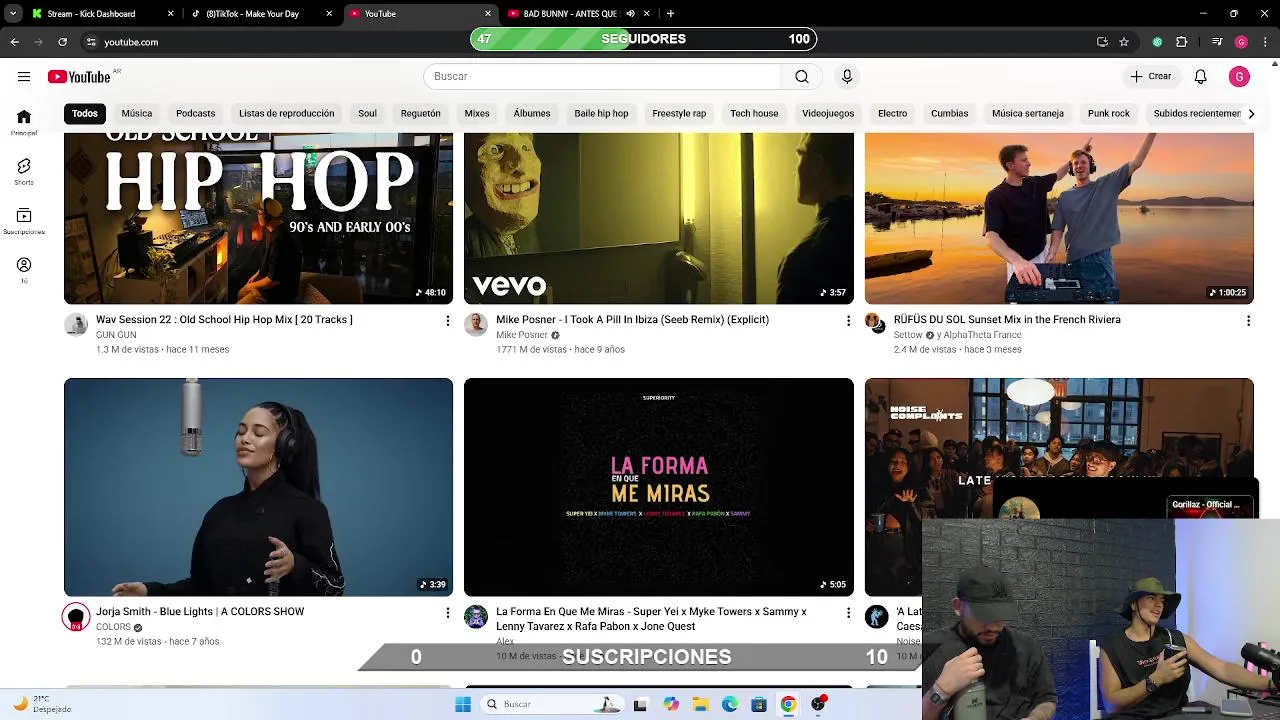Image resolution: width=1280 pixels, height=720 pixels.
Task: Open the Chrome profile avatar in the toolbar
Action: click(x=1241, y=42)
